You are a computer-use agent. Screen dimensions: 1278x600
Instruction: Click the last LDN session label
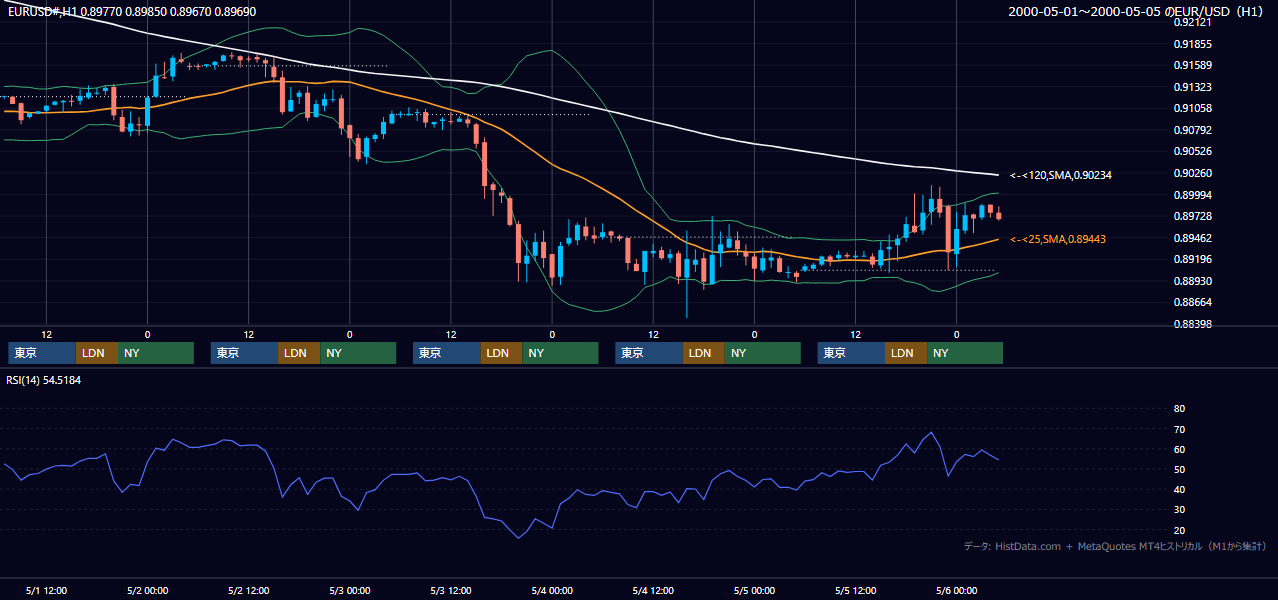click(x=906, y=353)
